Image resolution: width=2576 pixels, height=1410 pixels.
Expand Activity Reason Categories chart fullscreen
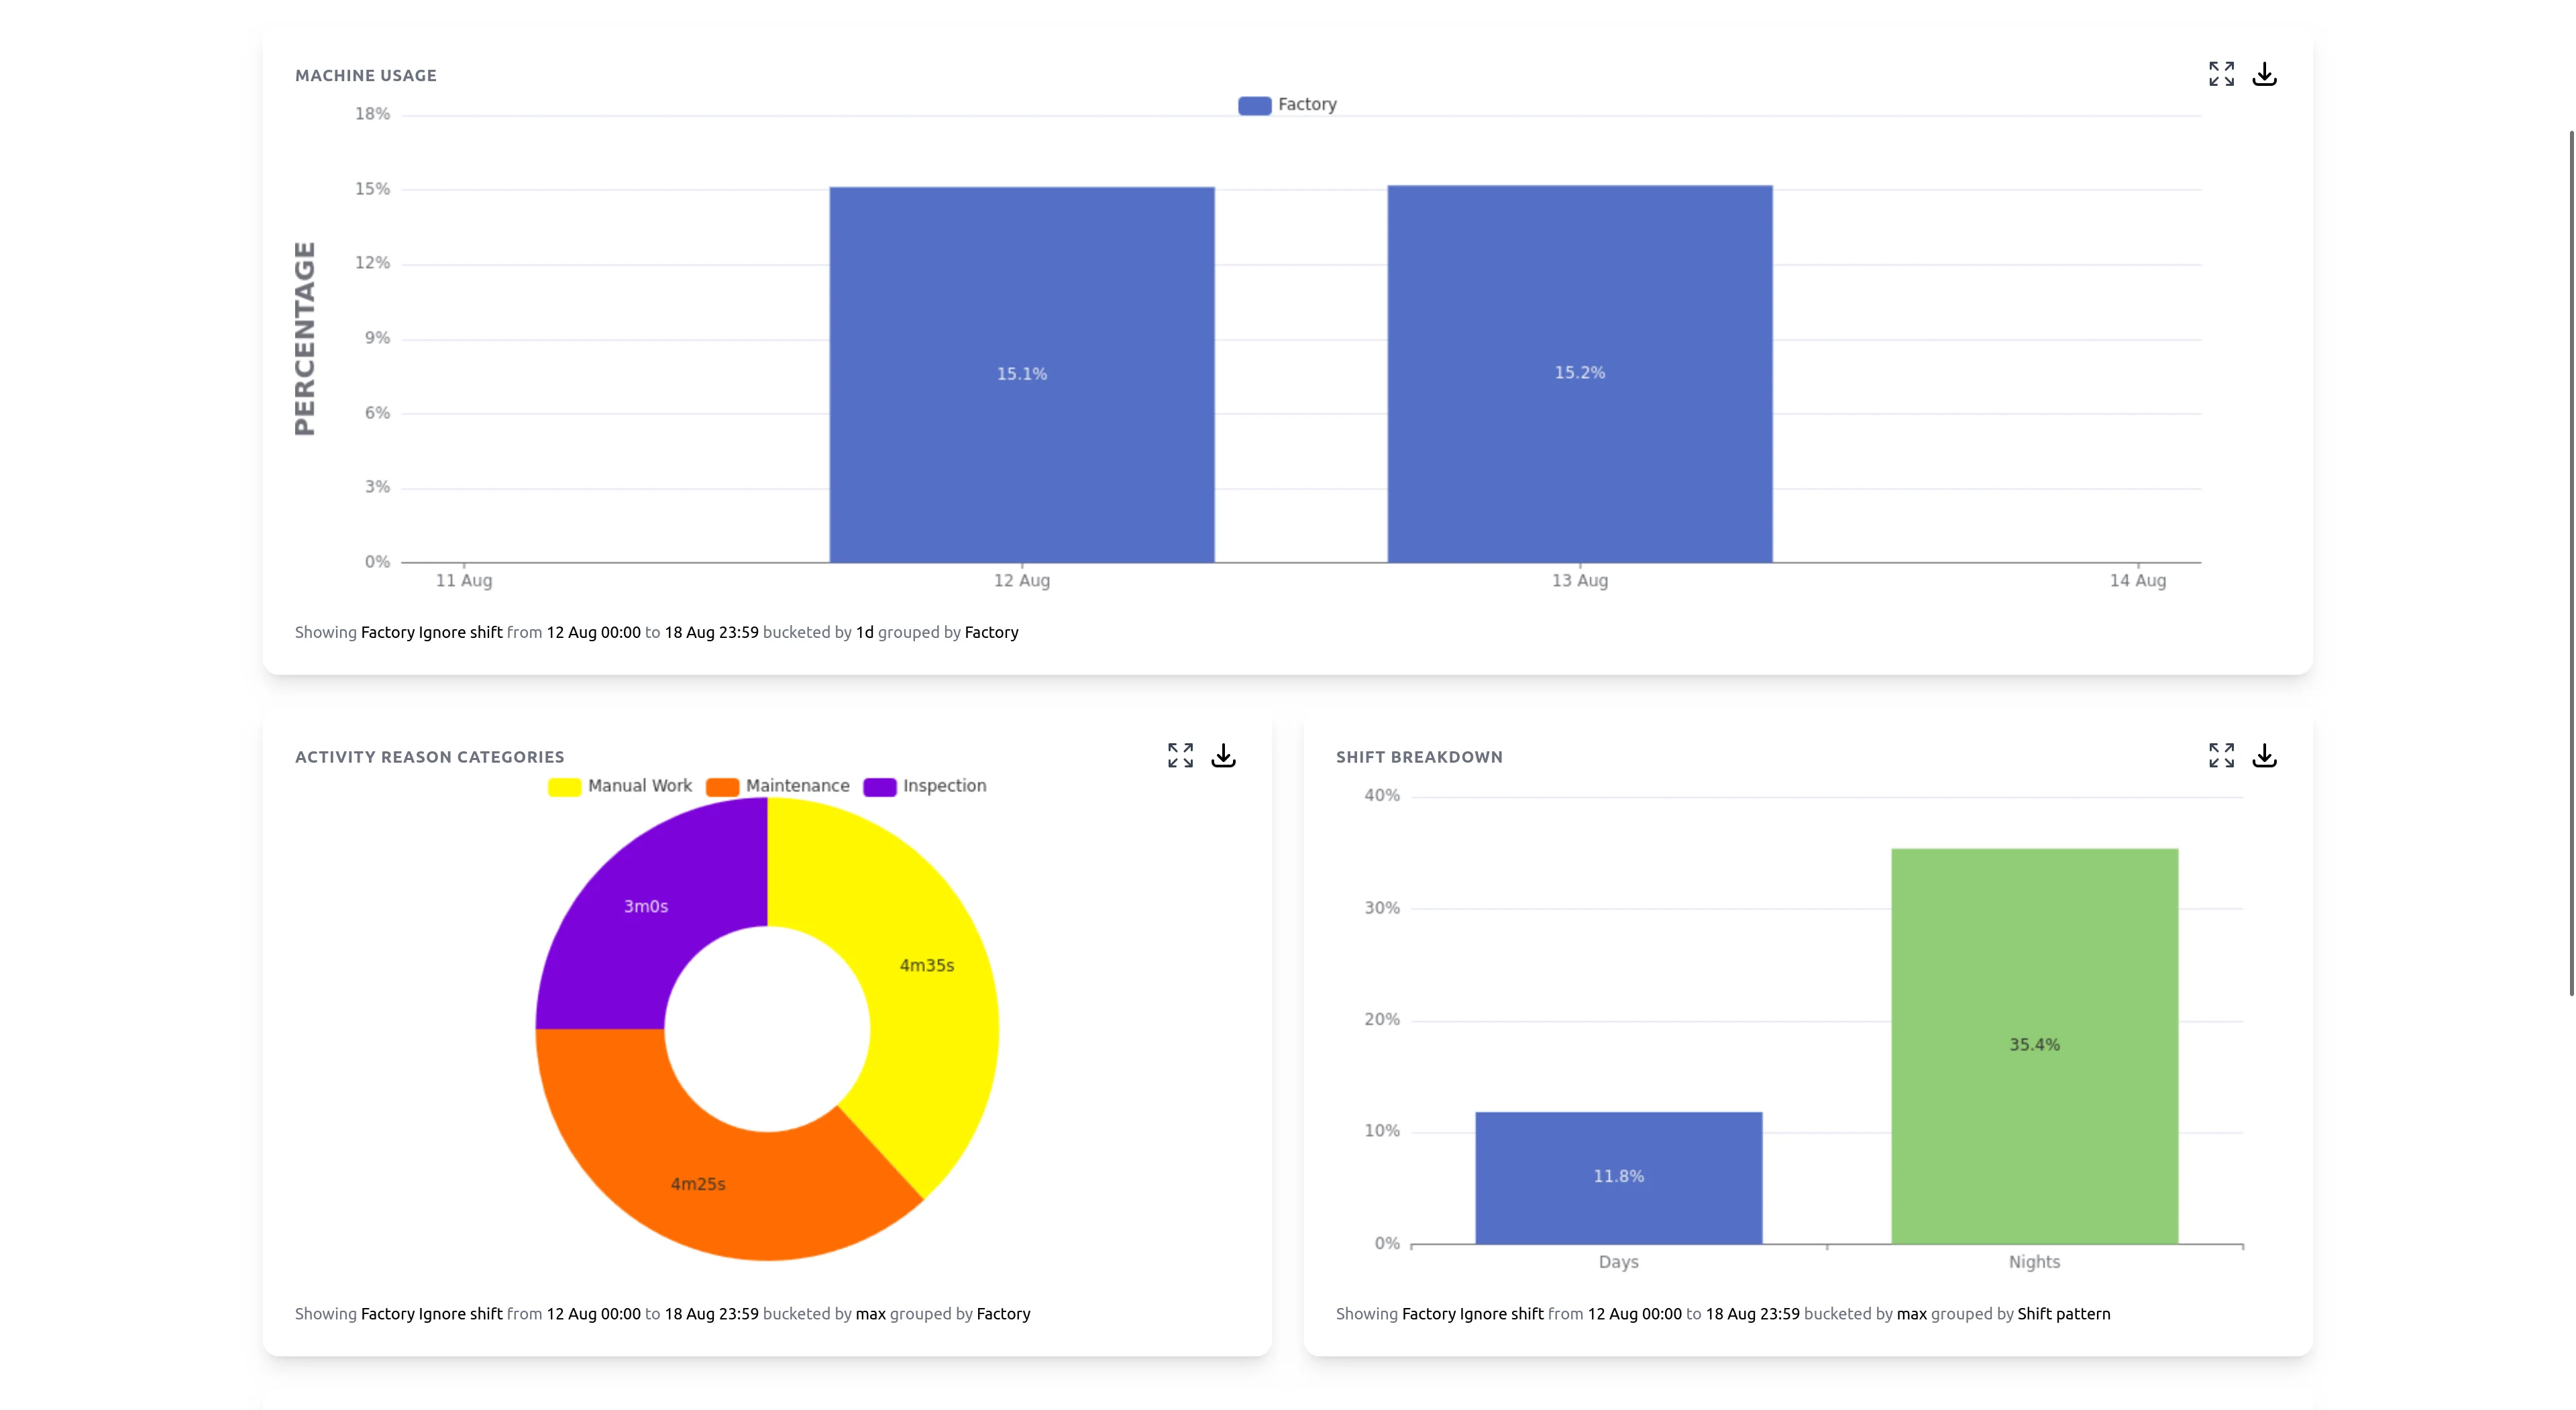(1180, 755)
